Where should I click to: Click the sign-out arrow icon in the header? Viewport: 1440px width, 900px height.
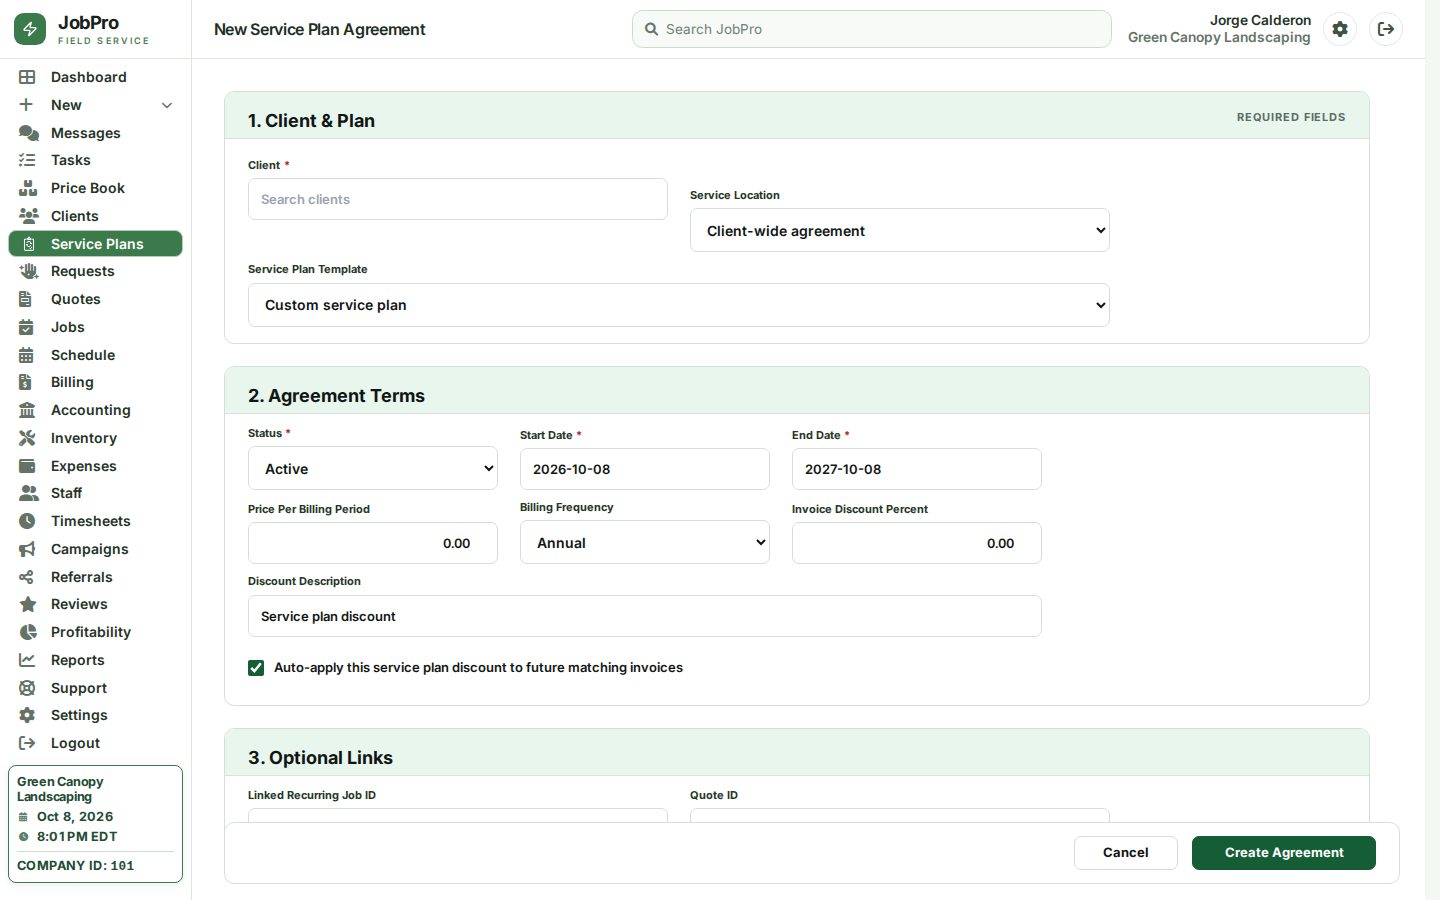click(1386, 29)
